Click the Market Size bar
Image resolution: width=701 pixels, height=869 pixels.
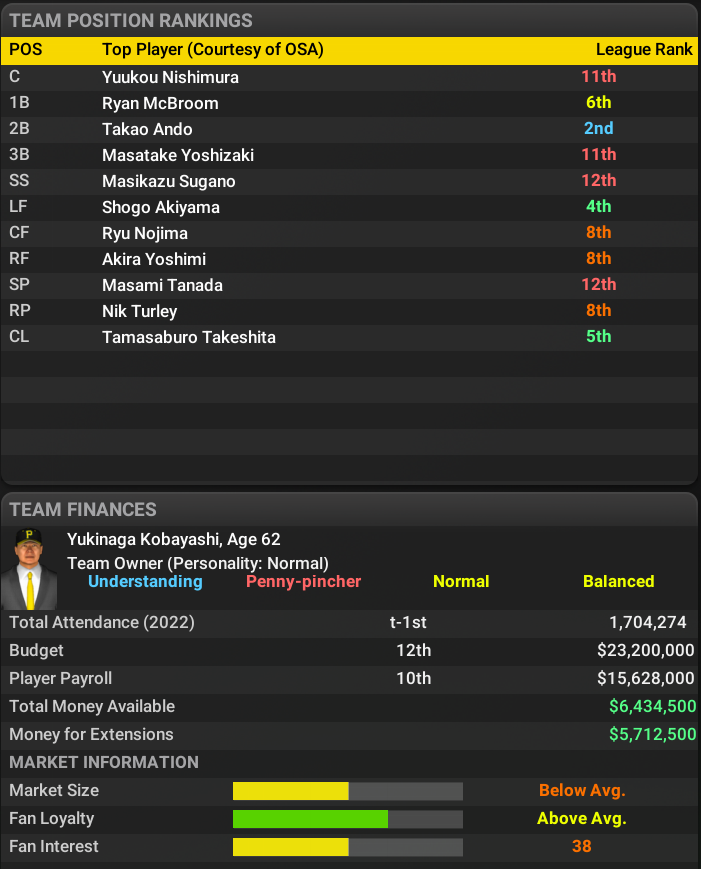(347, 791)
